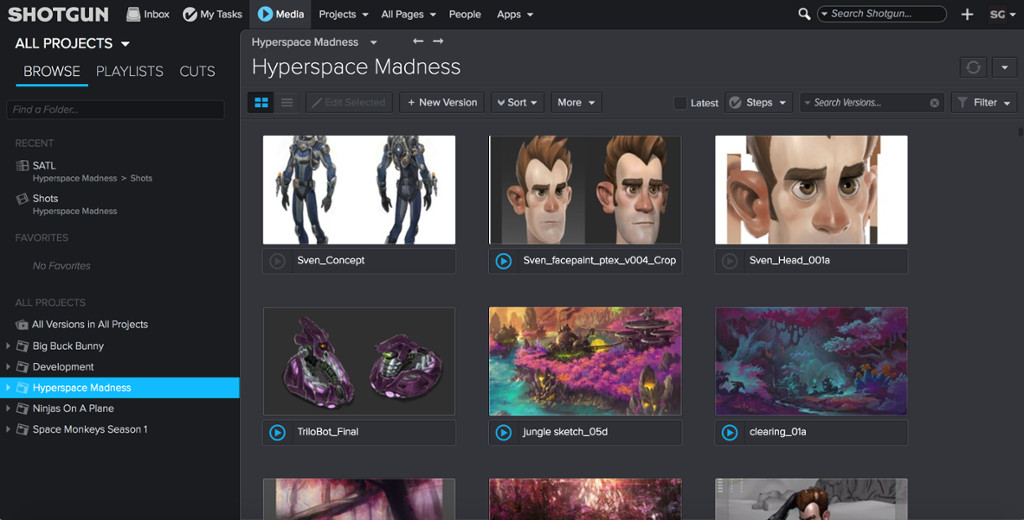Play the clearing_01a version

tap(729, 432)
